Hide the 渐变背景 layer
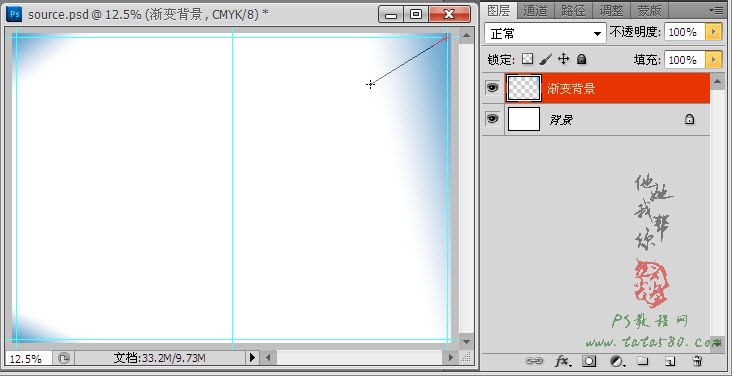This screenshot has width=732, height=376. [x=492, y=87]
